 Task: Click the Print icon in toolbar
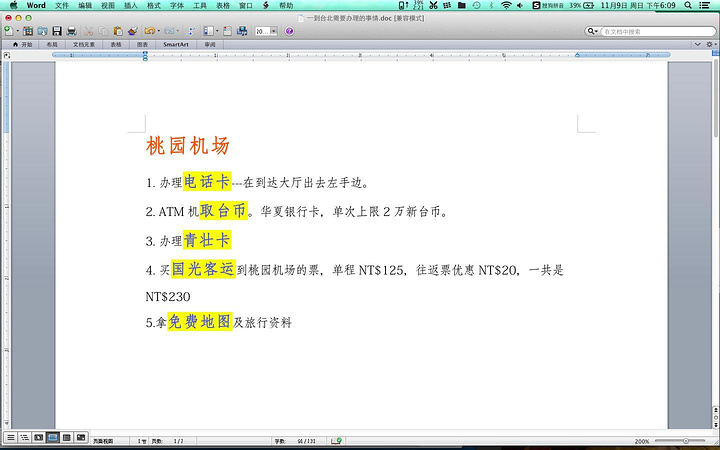(x=71, y=31)
